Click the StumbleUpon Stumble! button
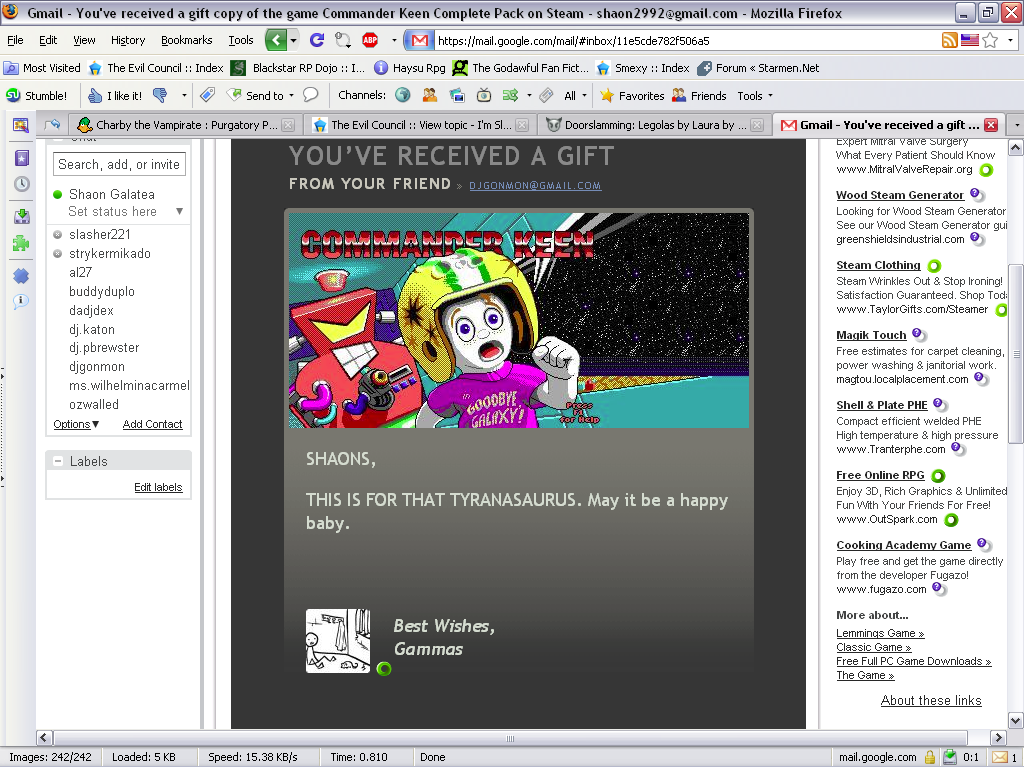Image resolution: width=1024 pixels, height=768 pixels. [x=37, y=95]
